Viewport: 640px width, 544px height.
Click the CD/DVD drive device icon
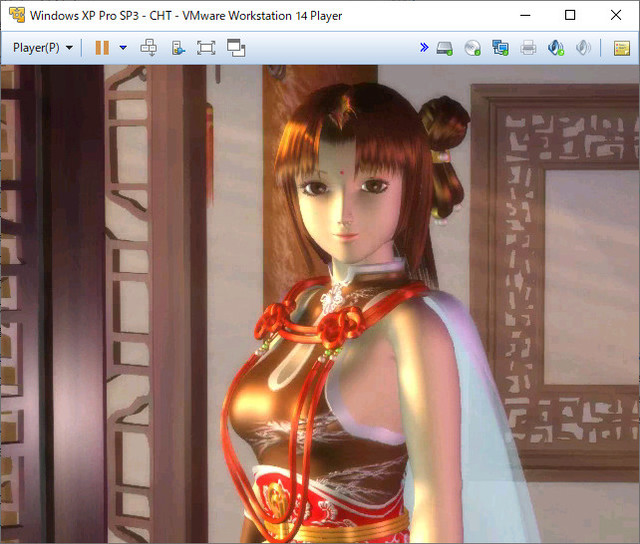coord(472,48)
